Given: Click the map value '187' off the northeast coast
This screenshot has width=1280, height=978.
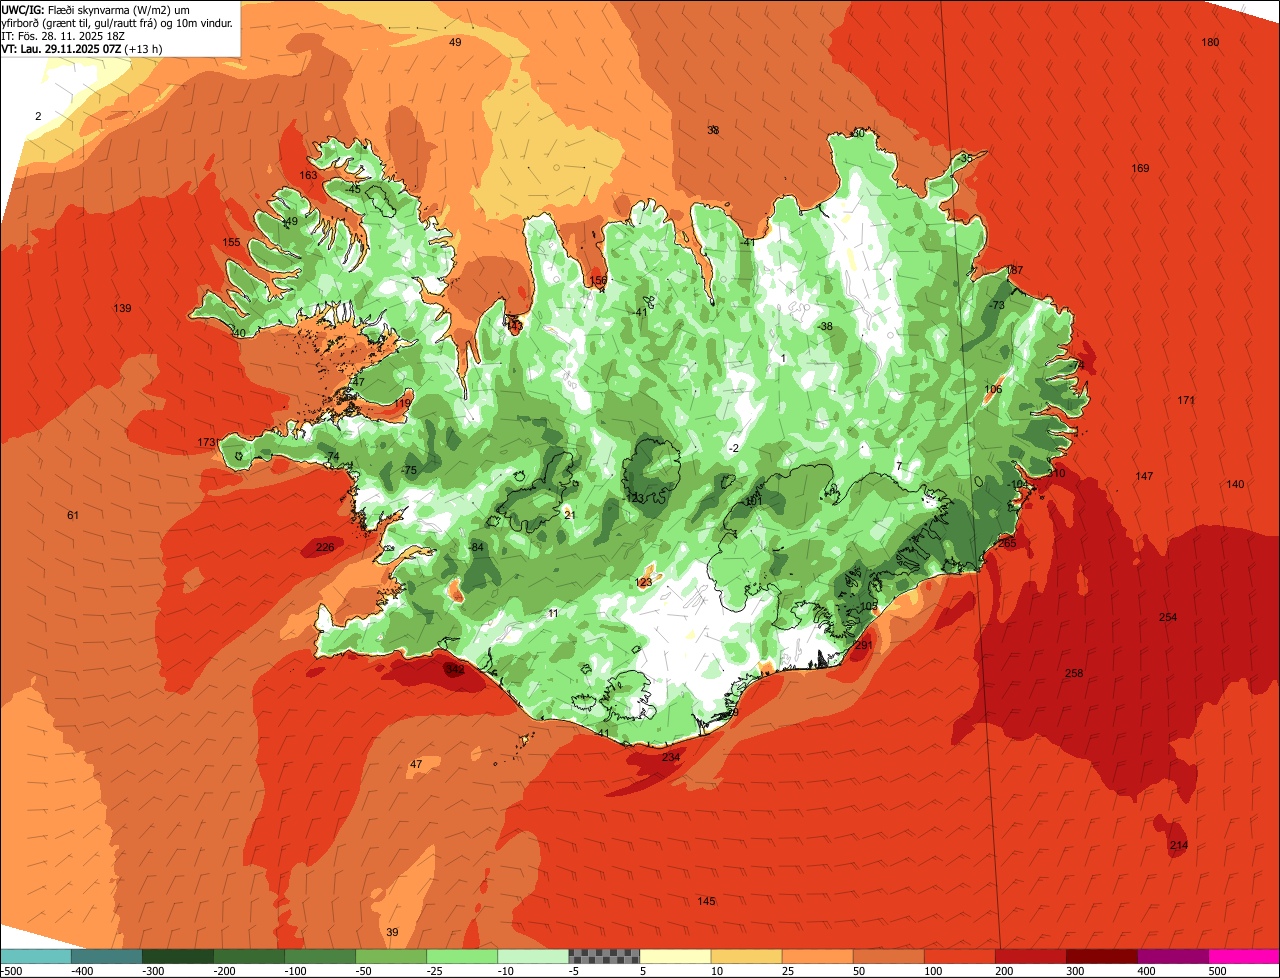Looking at the screenshot, I should pyautogui.click(x=1015, y=271).
